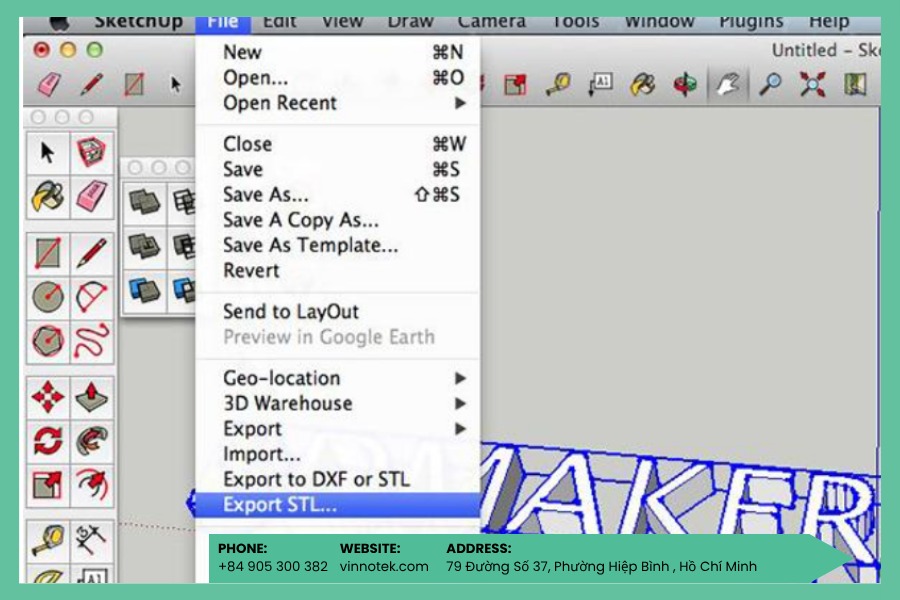Open the Draw menu
900x600 pixels.
coord(410,23)
